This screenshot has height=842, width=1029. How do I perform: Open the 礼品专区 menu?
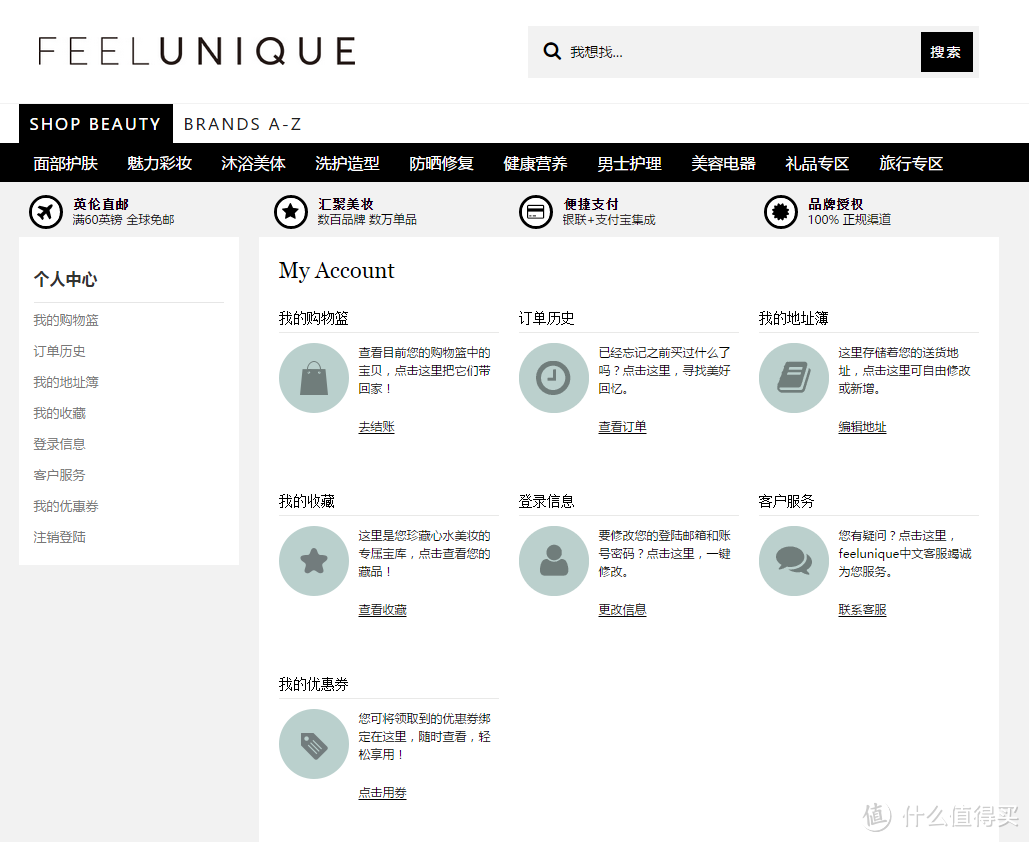pos(817,163)
